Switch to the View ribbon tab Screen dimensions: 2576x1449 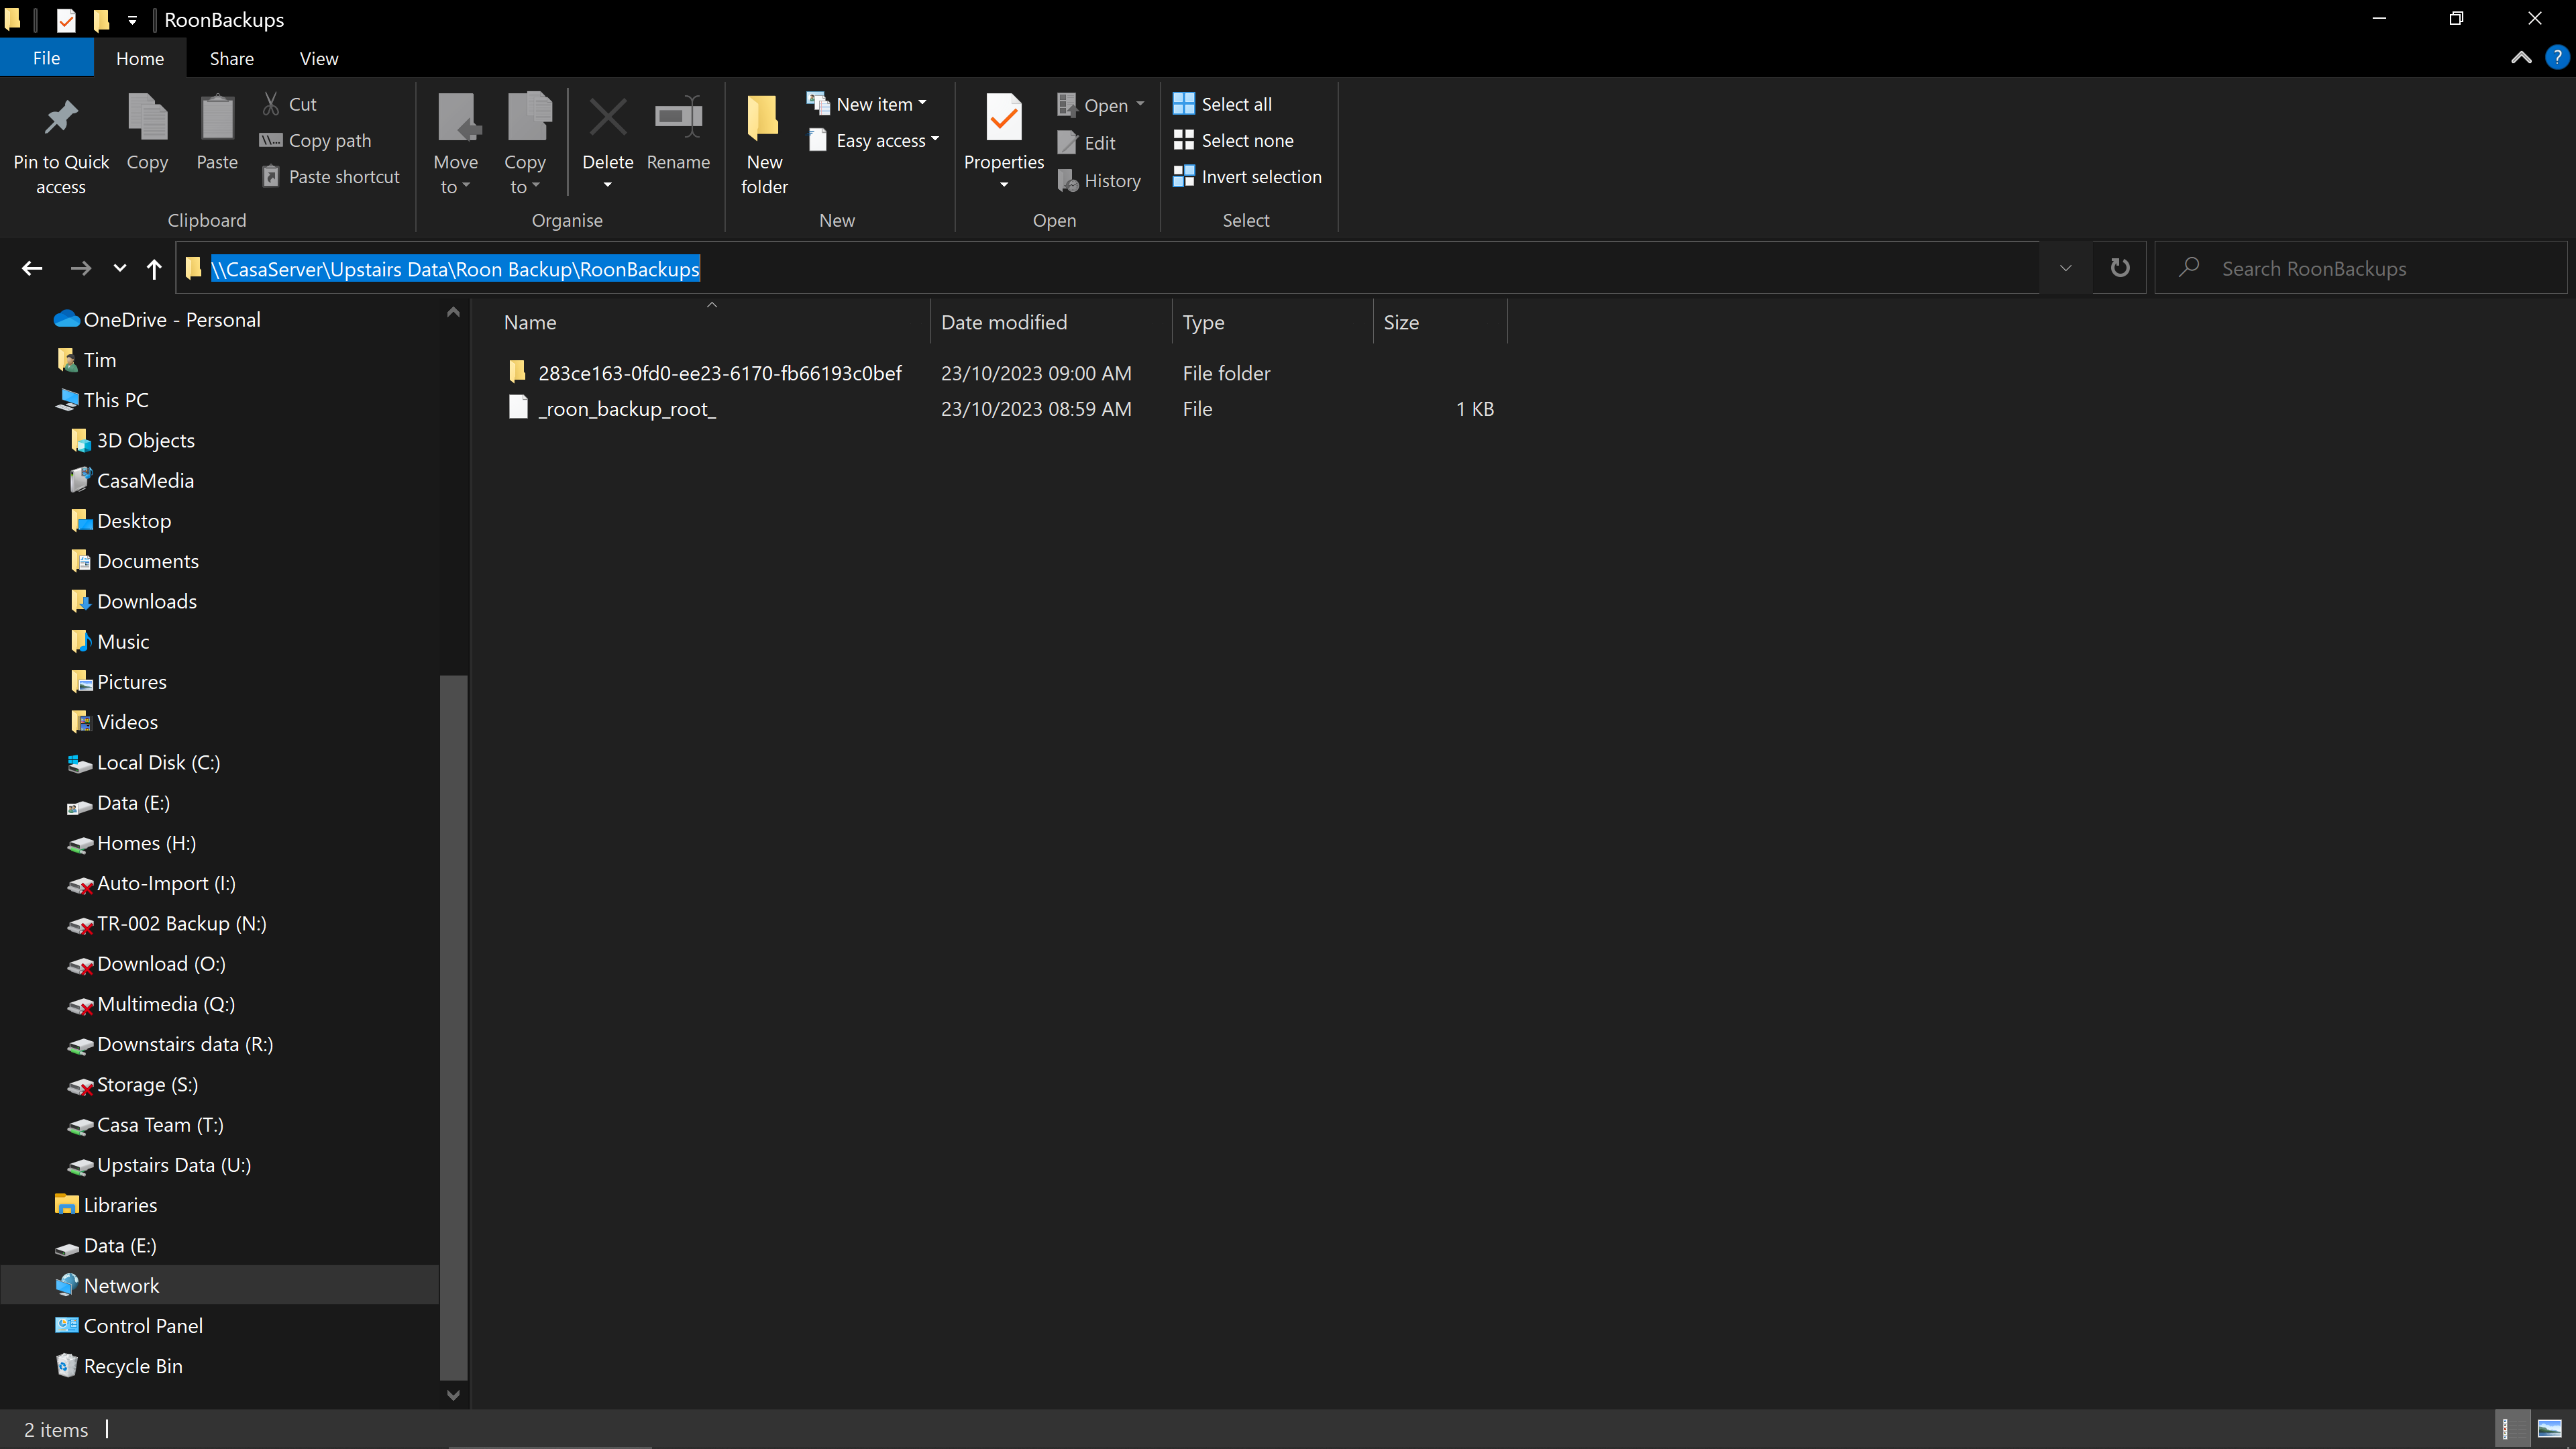point(318,59)
